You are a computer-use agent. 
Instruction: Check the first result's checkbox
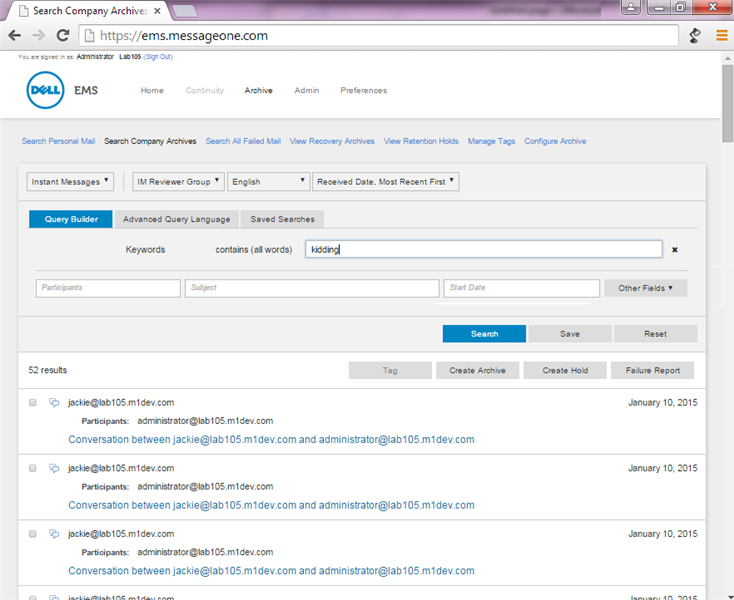click(x=32, y=402)
